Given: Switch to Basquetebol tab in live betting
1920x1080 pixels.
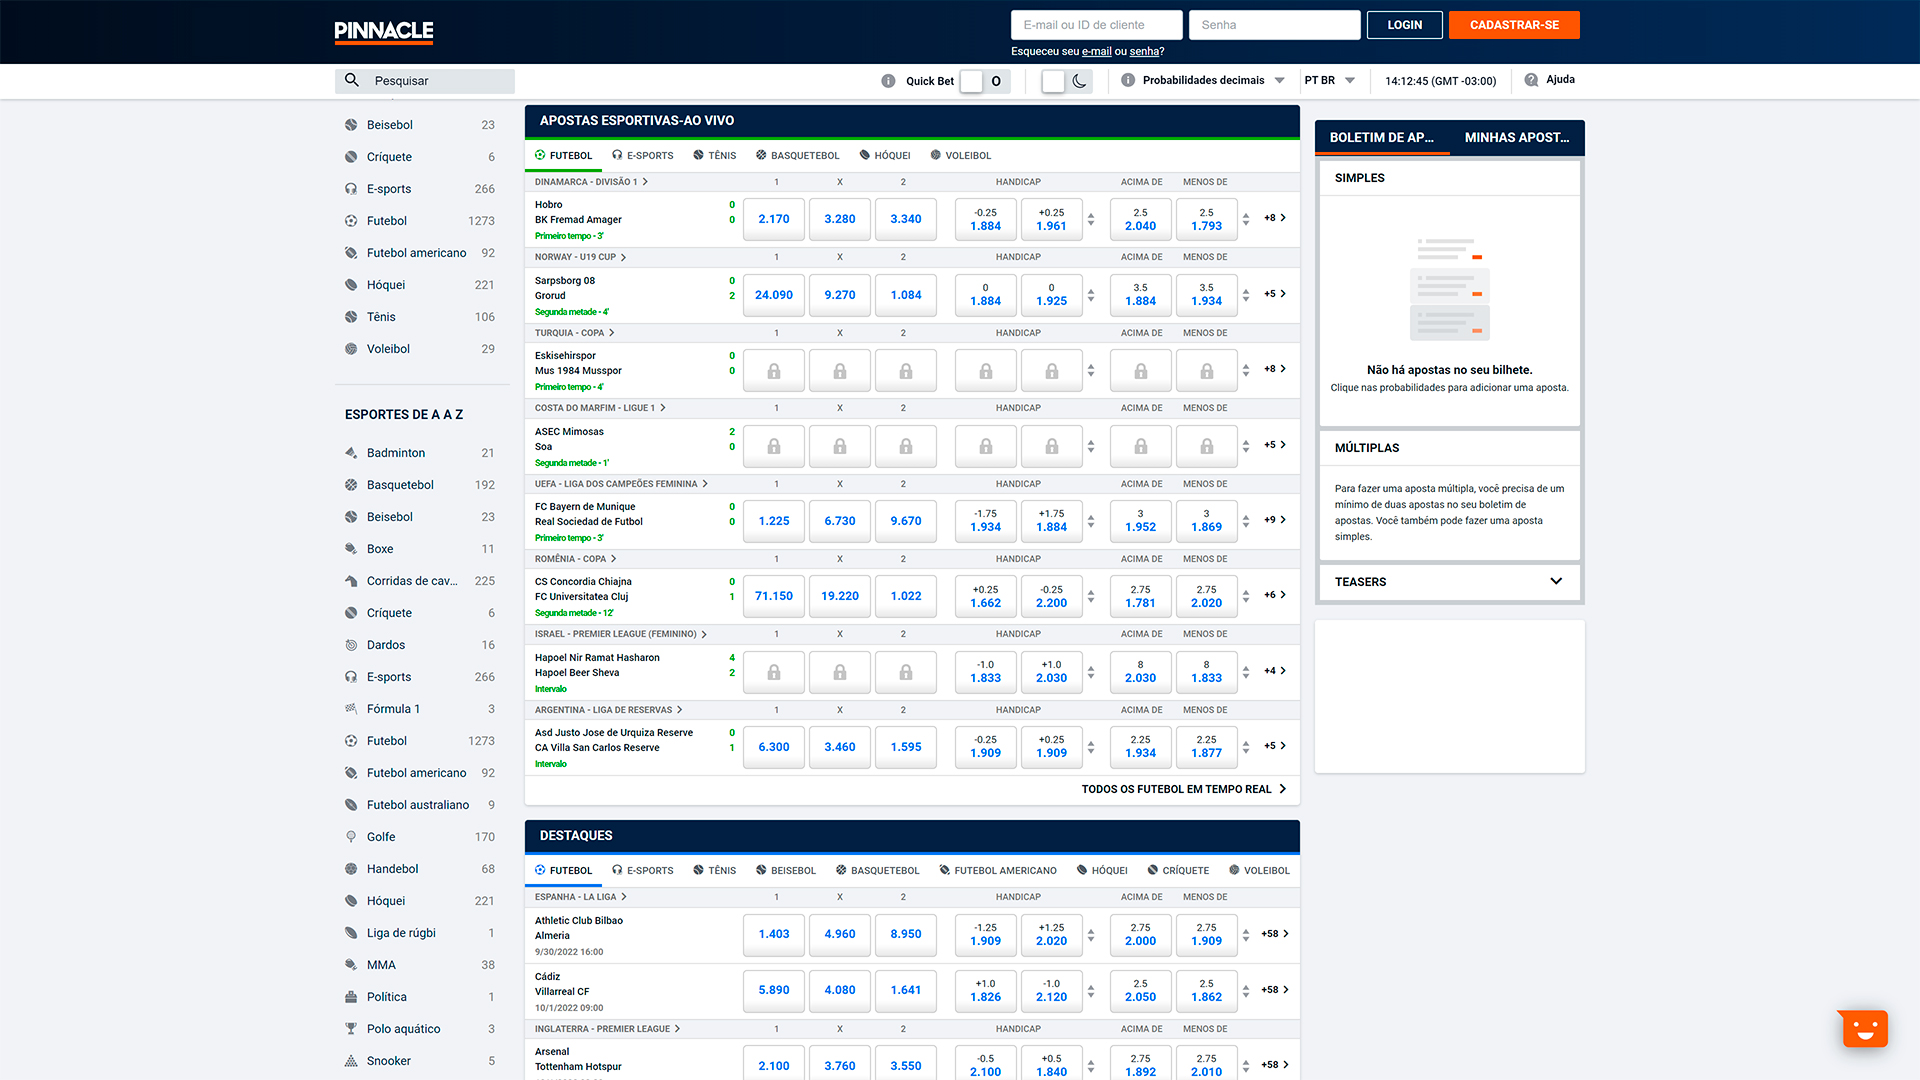Looking at the screenshot, I should coord(798,155).
